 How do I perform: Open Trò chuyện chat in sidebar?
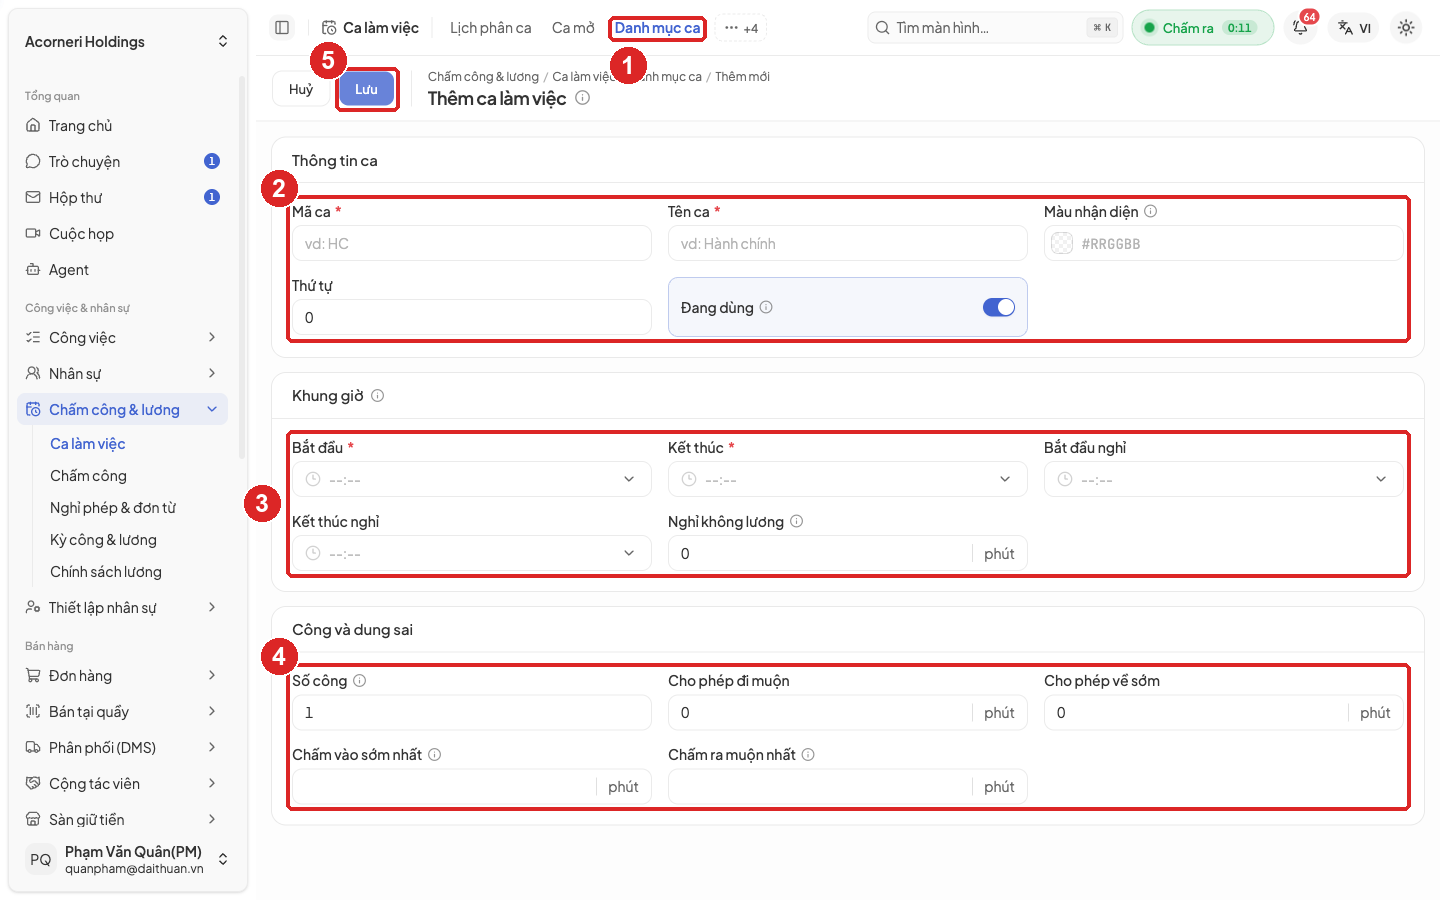coord(123,162)
